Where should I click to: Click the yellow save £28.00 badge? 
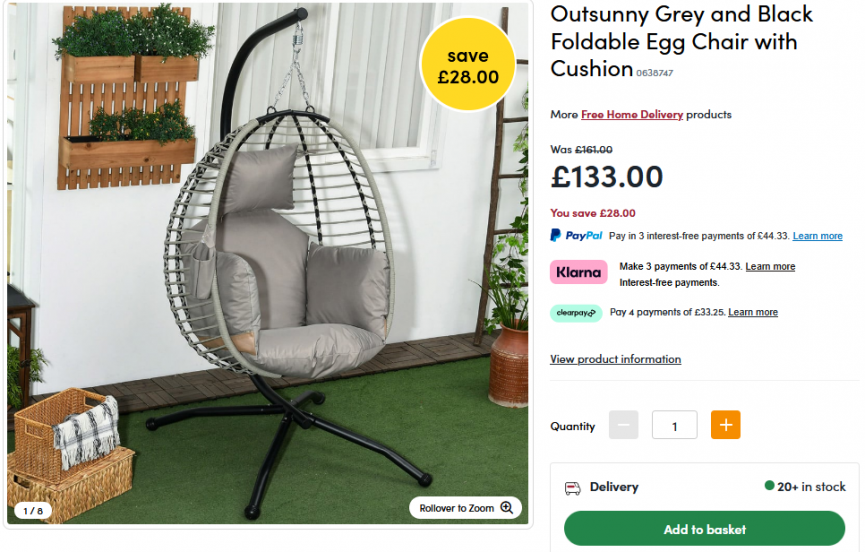(468, 64)
